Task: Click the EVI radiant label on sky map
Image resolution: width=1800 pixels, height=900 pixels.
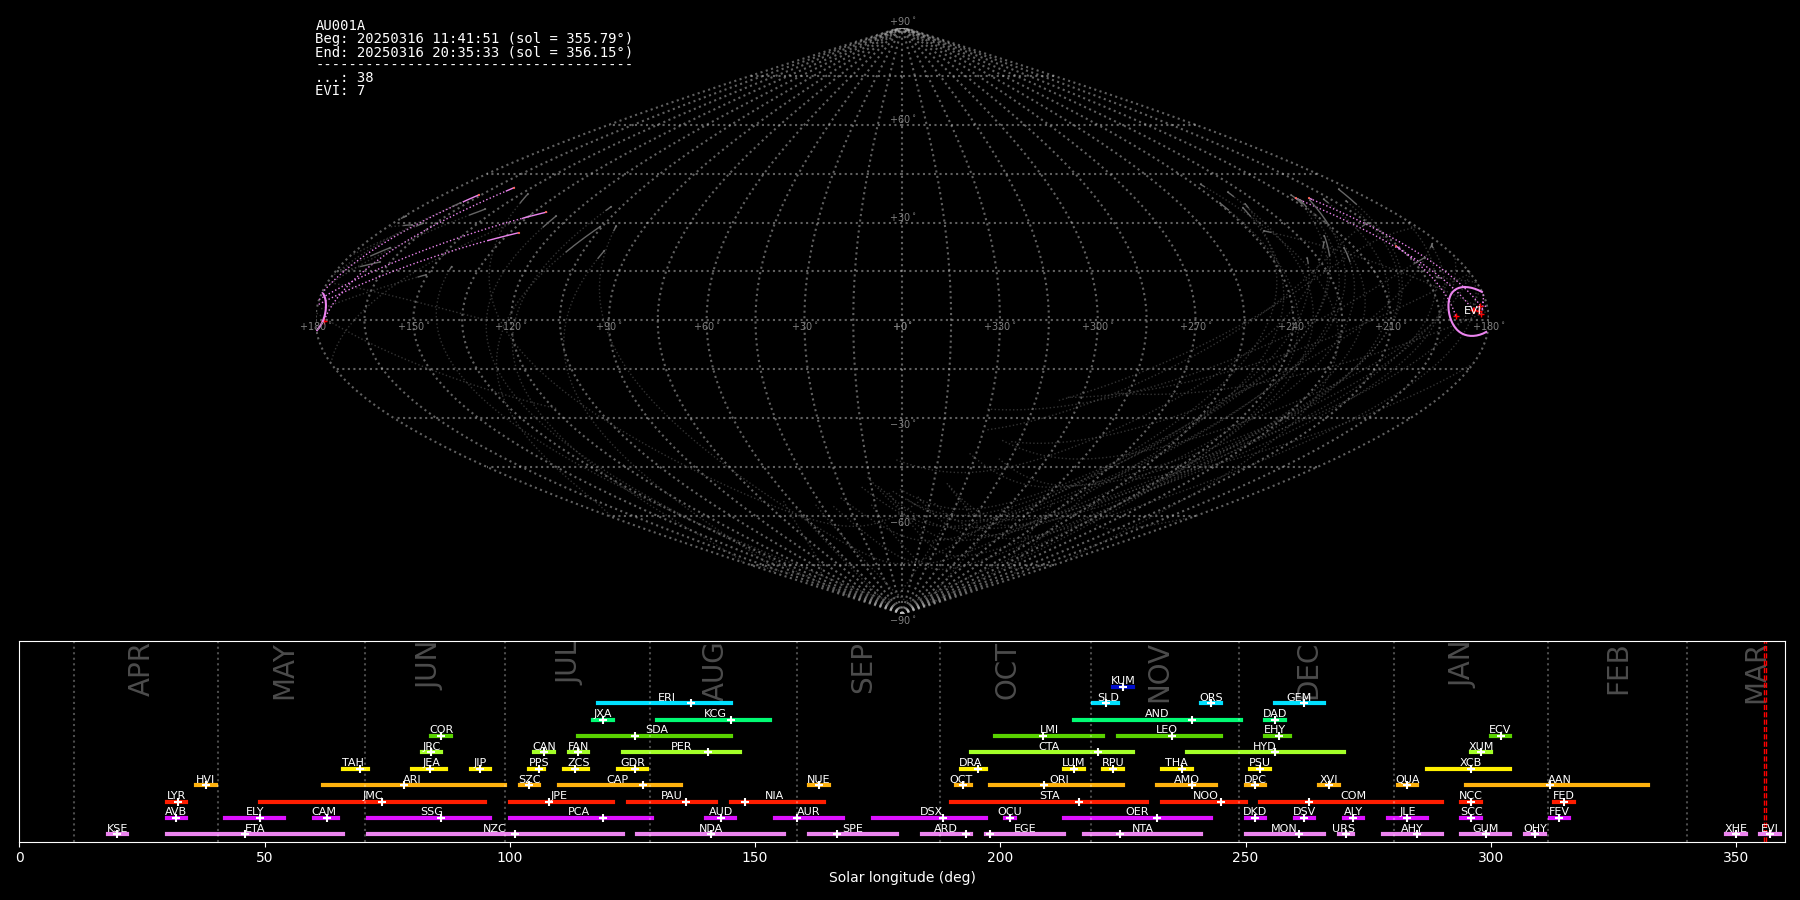Action: coord(1471,311)
